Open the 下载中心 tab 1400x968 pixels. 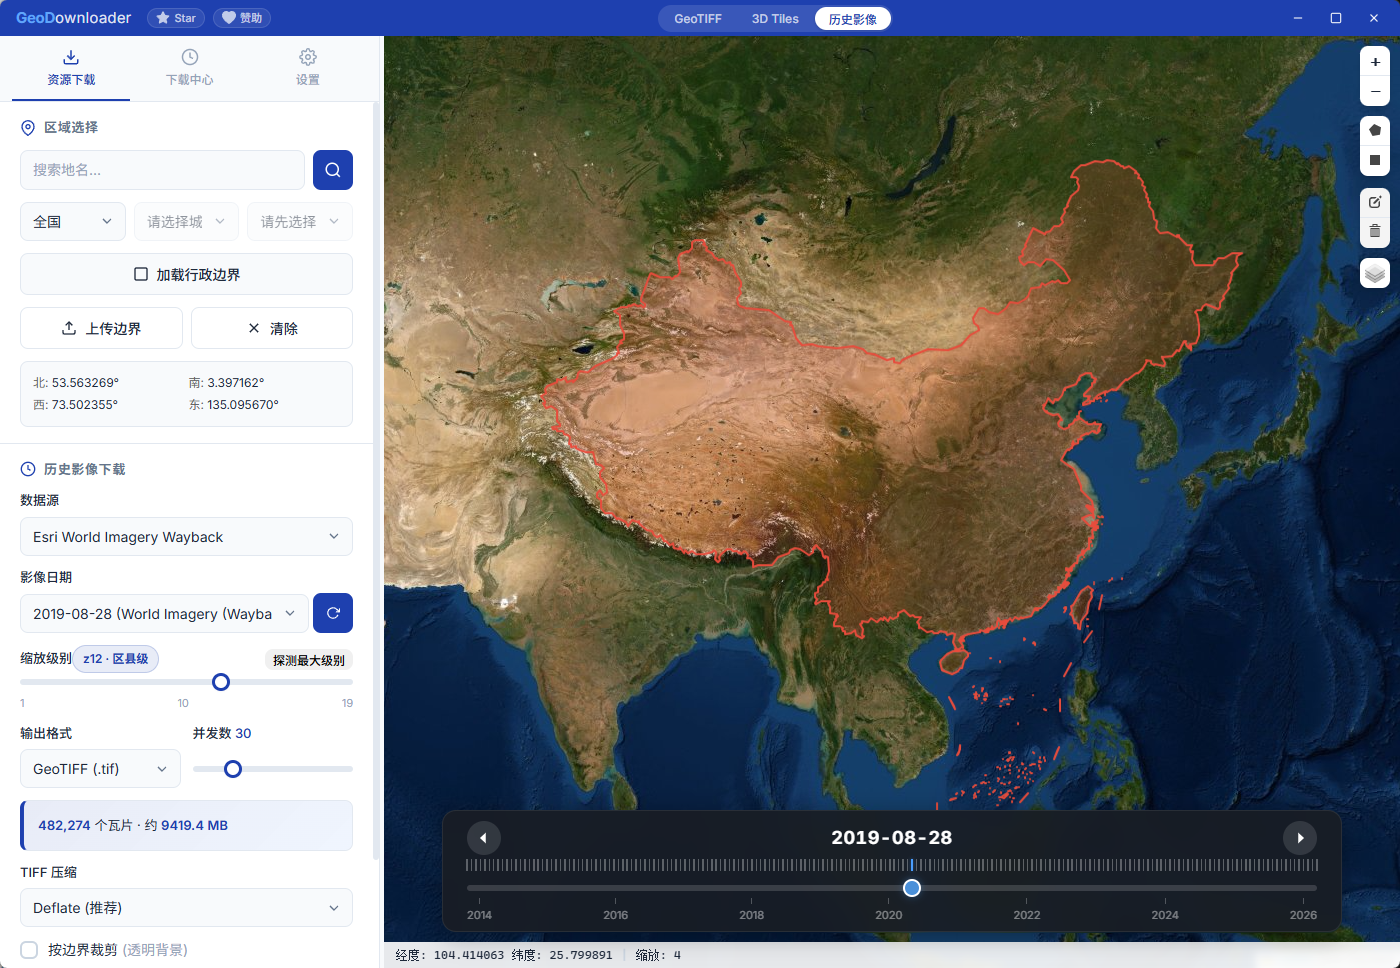[189, 68]
